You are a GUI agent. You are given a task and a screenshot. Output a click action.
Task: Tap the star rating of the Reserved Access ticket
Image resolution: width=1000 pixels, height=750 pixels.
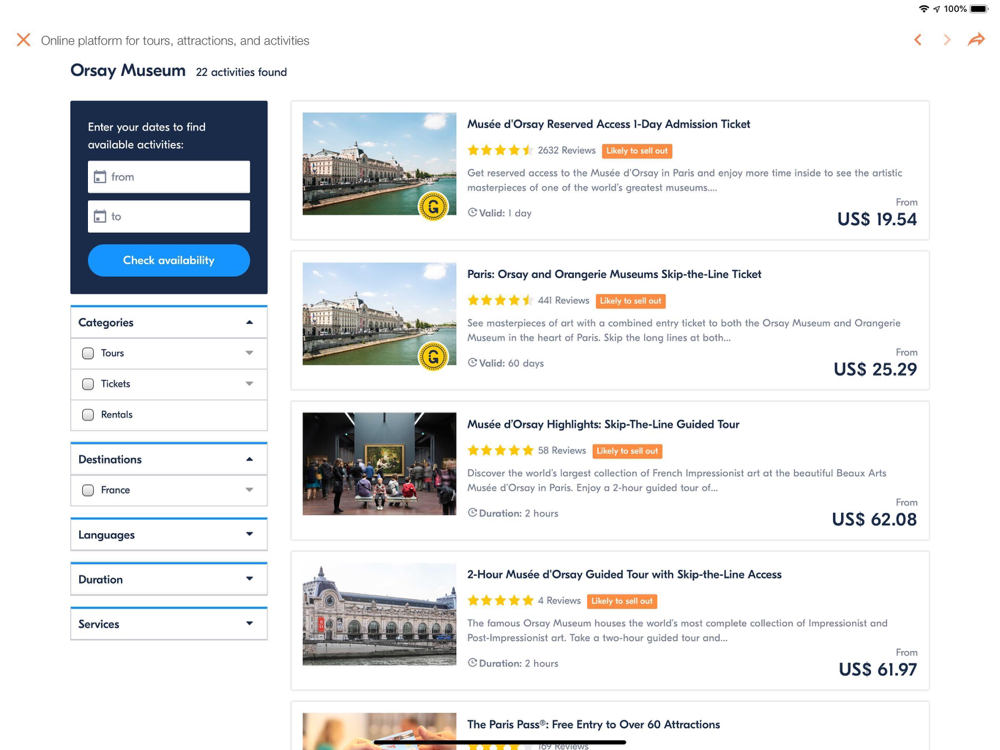tap(500, 151)
